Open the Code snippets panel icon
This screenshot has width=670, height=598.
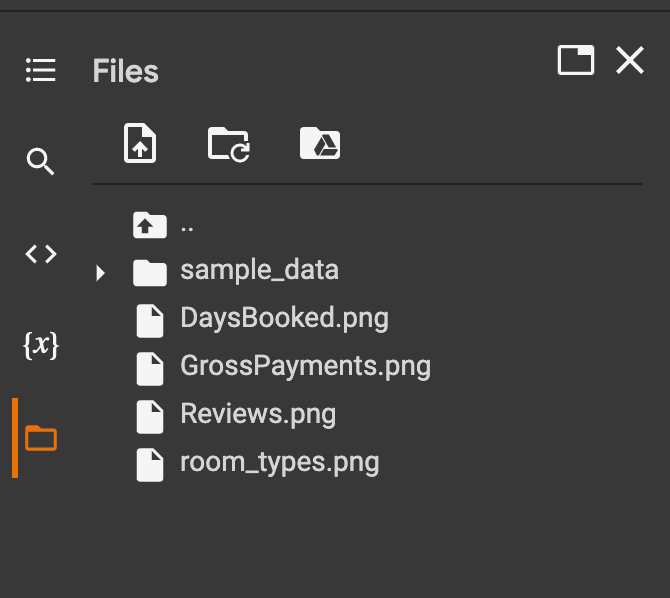41,254
